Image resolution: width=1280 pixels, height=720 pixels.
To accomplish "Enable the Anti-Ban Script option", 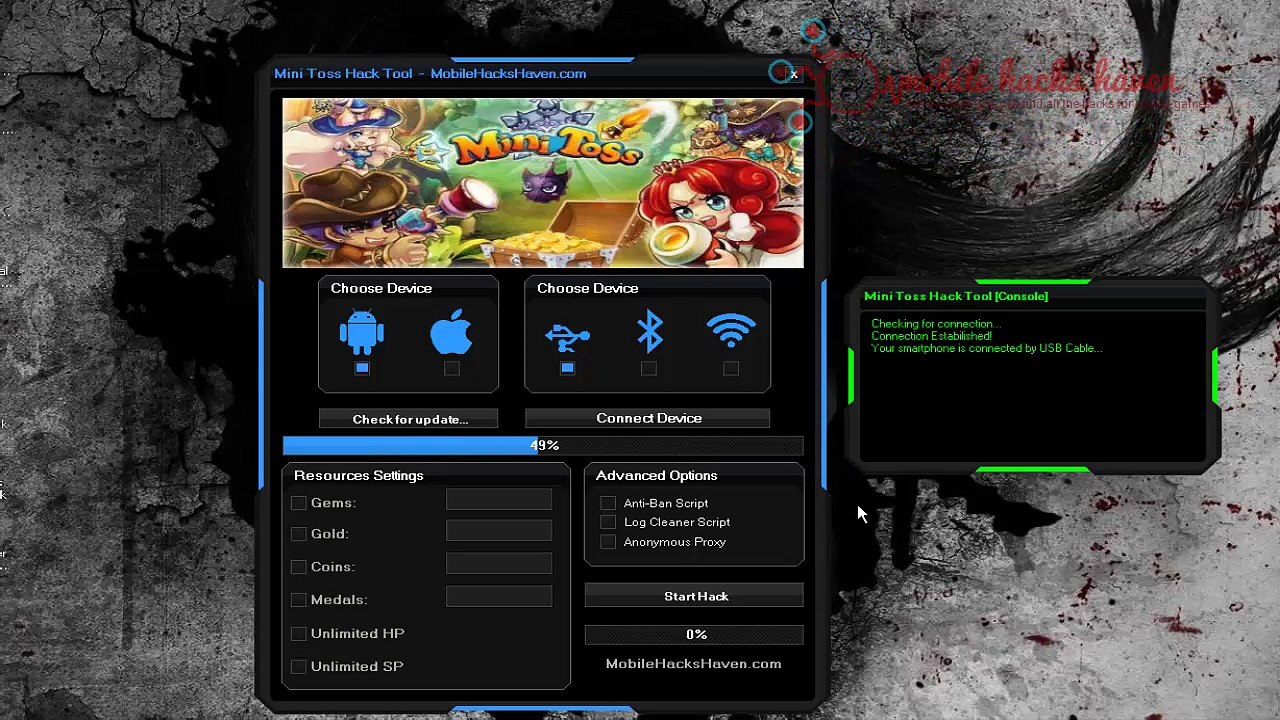I will point(608,503).
